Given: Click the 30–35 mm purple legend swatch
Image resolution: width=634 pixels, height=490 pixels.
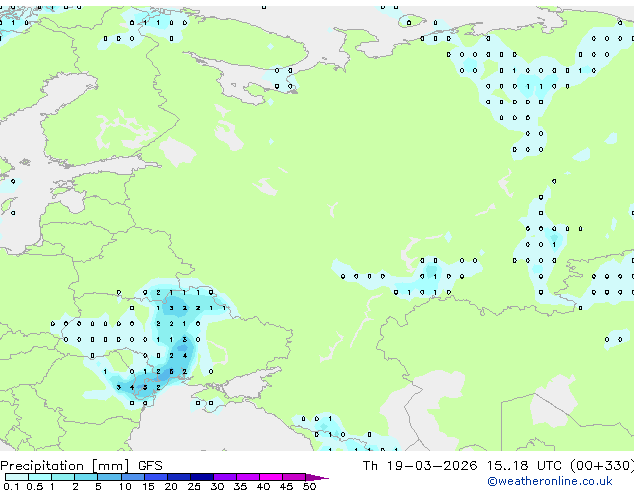Looking at the screenshot, I should 224,477.
